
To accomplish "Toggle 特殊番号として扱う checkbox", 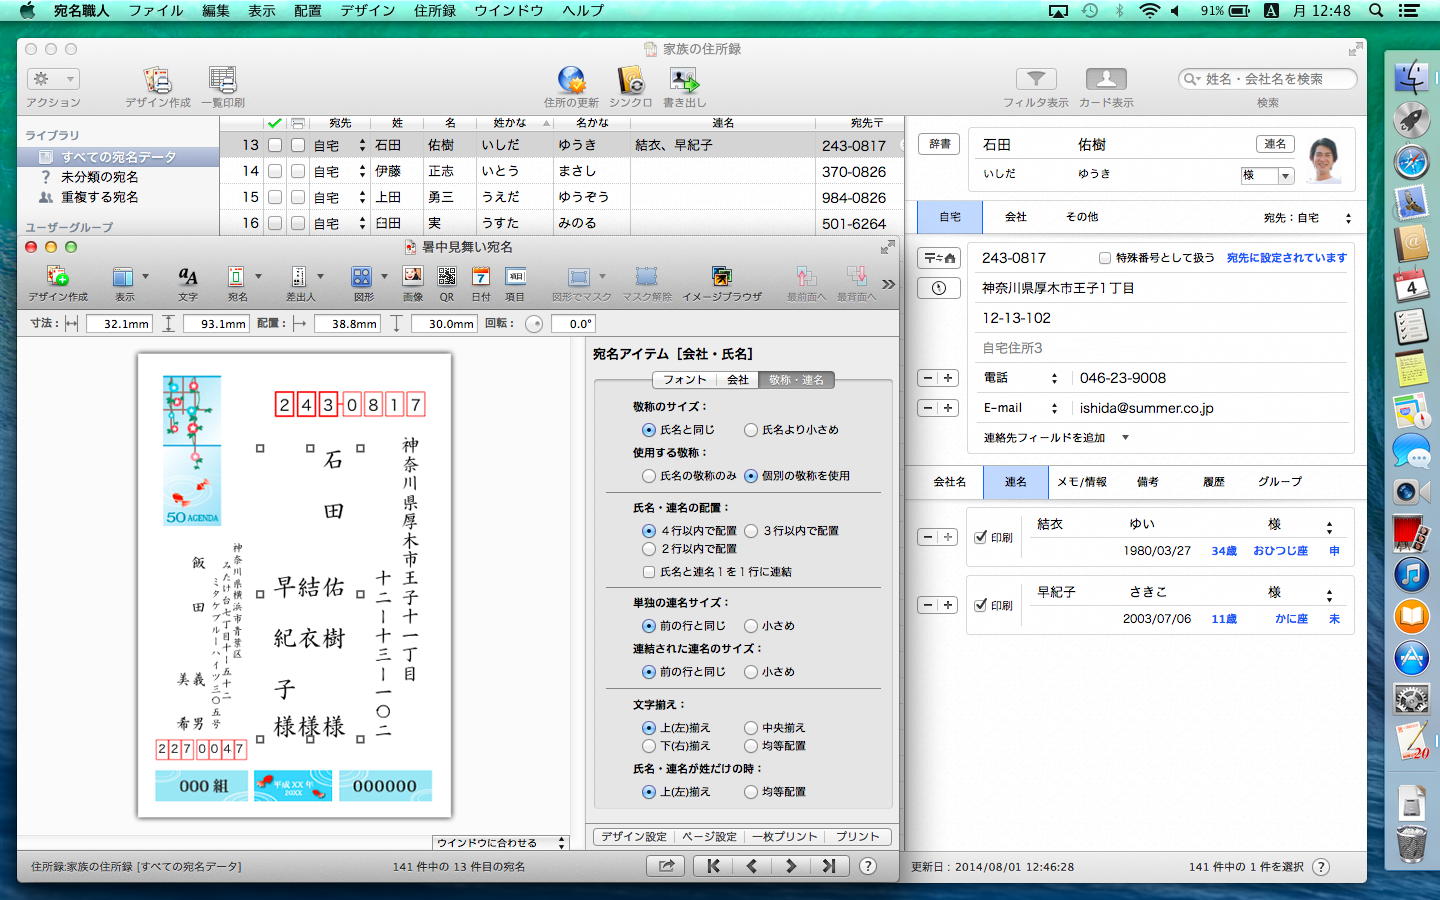I will [x=1105, y=258].
